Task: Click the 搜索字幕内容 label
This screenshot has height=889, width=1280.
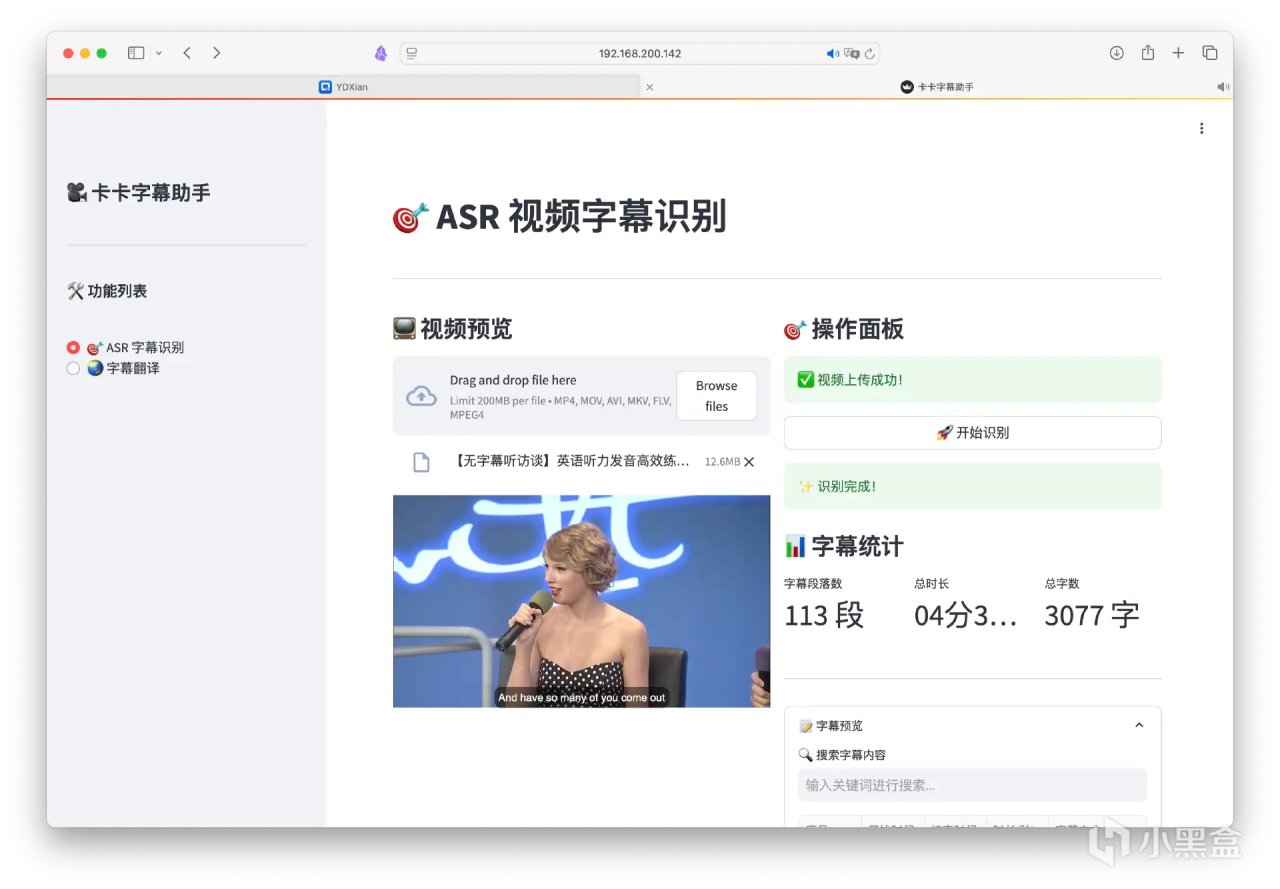Action: [842, 755]
